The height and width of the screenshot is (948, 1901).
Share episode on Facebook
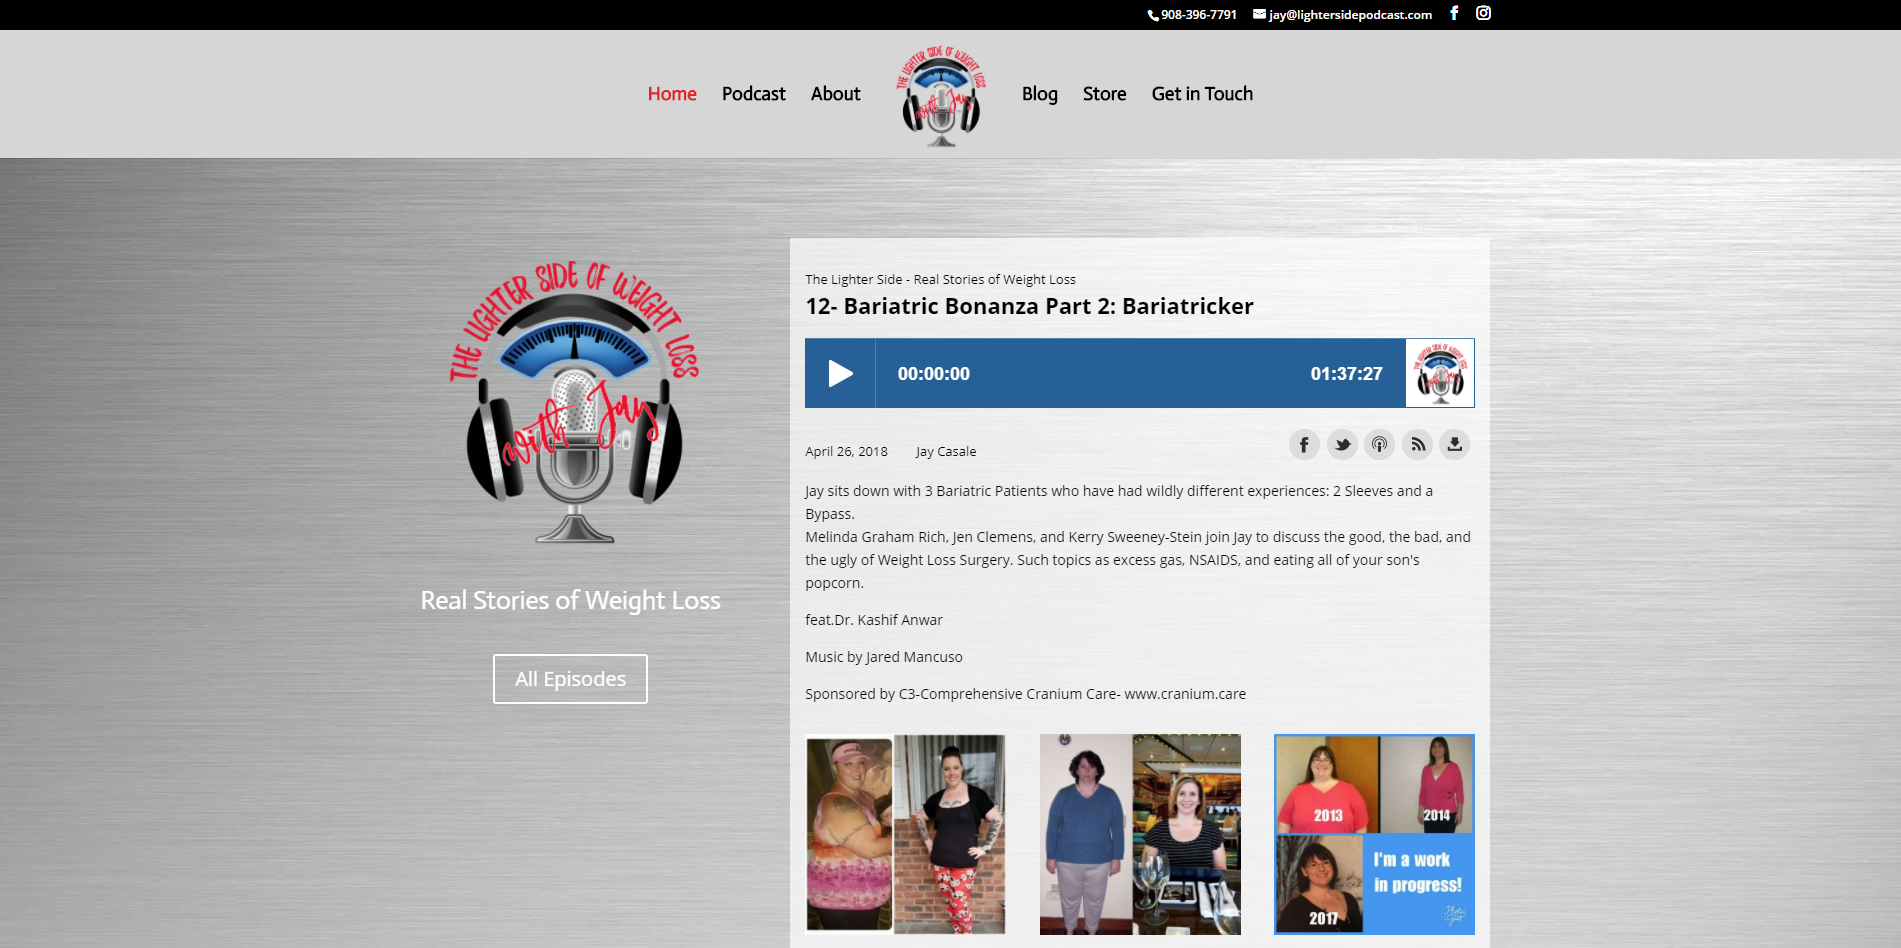[x=1304, y=444]
